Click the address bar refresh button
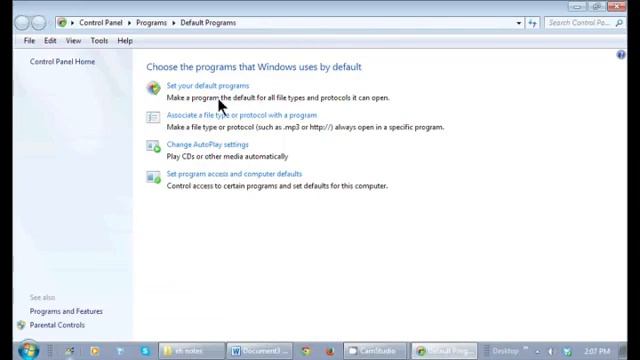The height and width of the screenshot is (360, 640). tap(532, 23)
